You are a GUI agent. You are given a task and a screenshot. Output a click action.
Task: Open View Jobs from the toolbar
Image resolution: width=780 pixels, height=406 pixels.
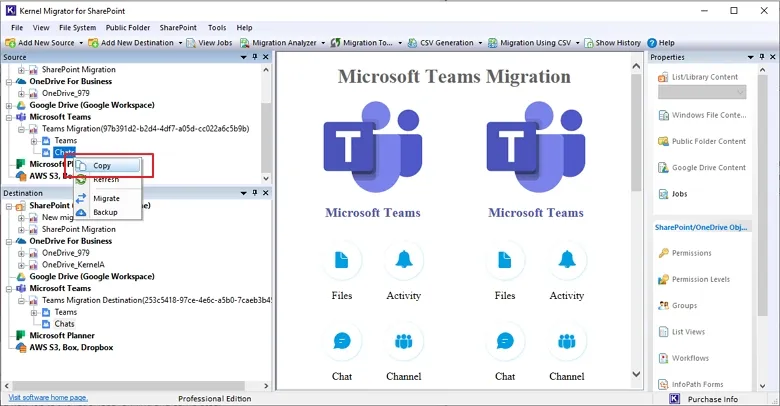(x=209, y=43)
